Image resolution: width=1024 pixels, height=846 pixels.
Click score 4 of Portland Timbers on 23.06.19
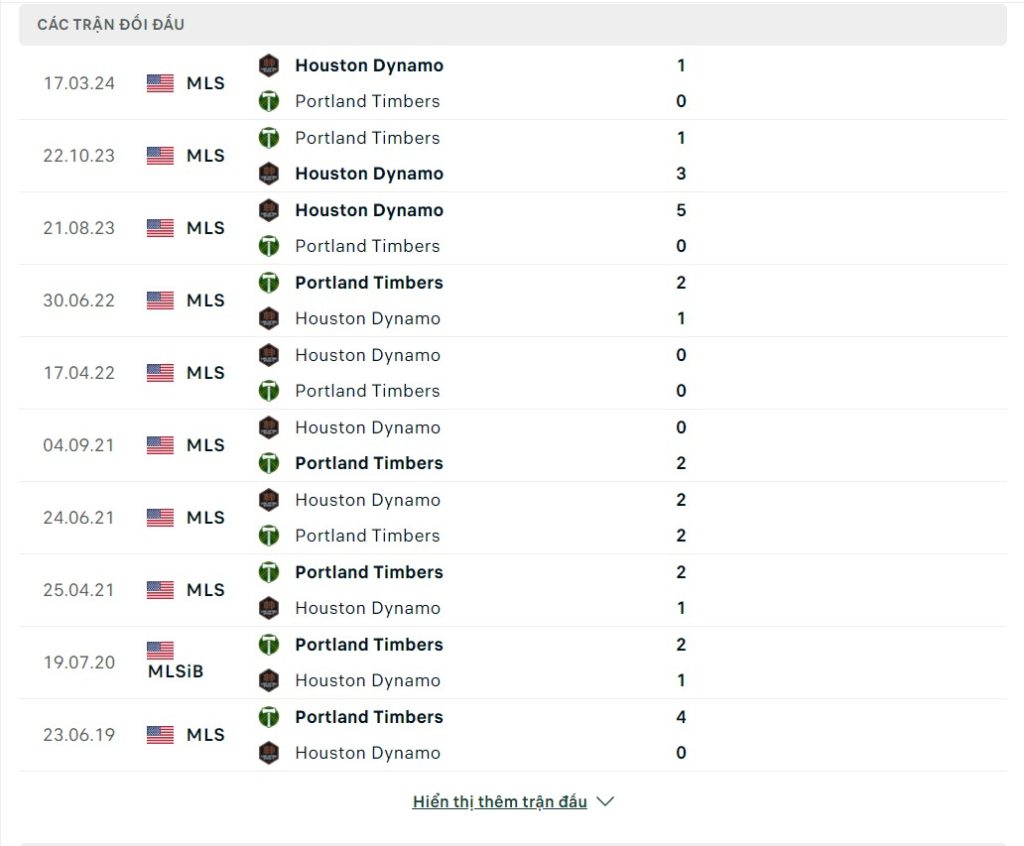pos(681,717)
